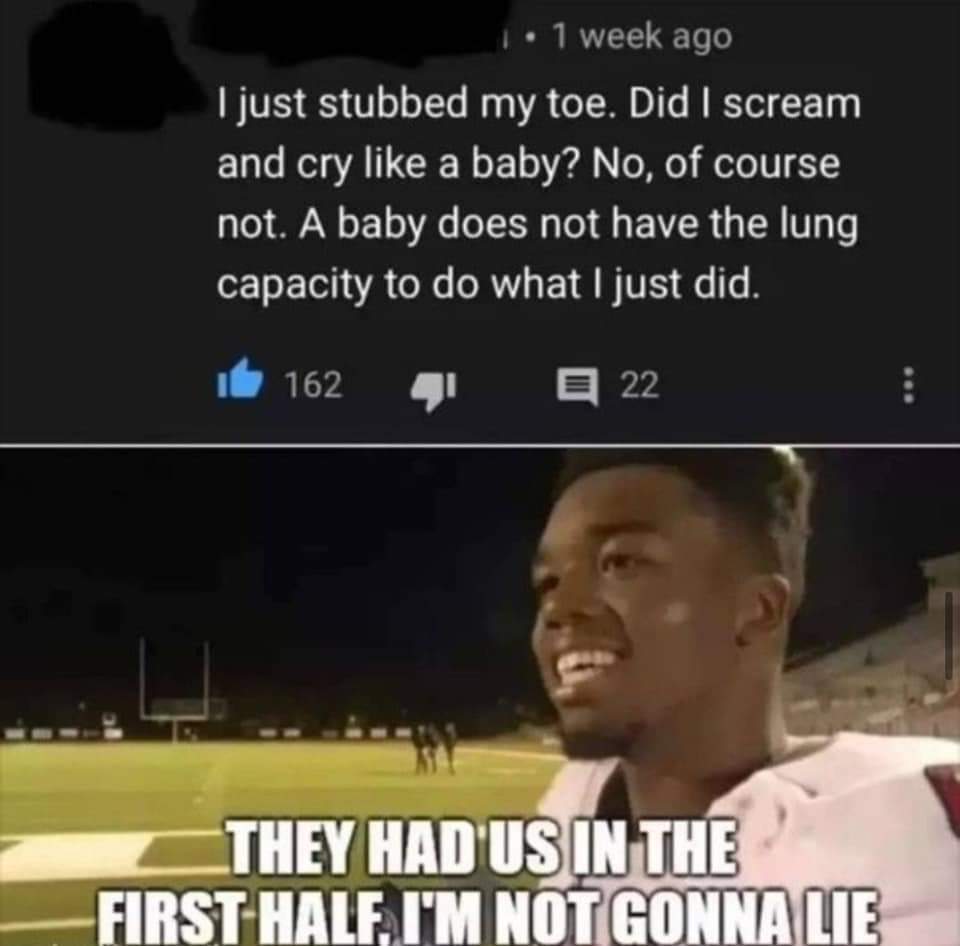Click the 162 like count
Viewport: 960px width, 946px height.
(x=314, y=385)
